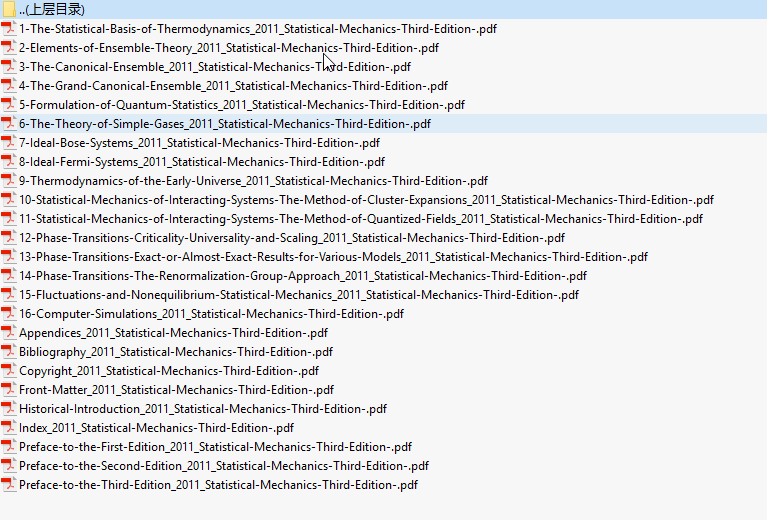Select file name 2-Elements-of-Ensemble-Theory_2011 pdf
Screen dimensions: 767x520
(x=229, y=48)
